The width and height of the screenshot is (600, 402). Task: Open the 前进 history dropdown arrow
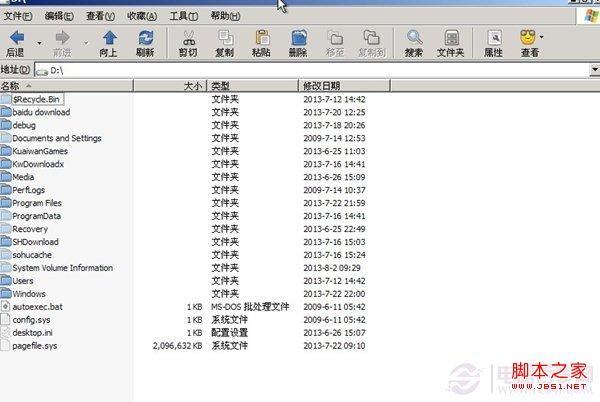pyautogui.click(x=86, y=43)
